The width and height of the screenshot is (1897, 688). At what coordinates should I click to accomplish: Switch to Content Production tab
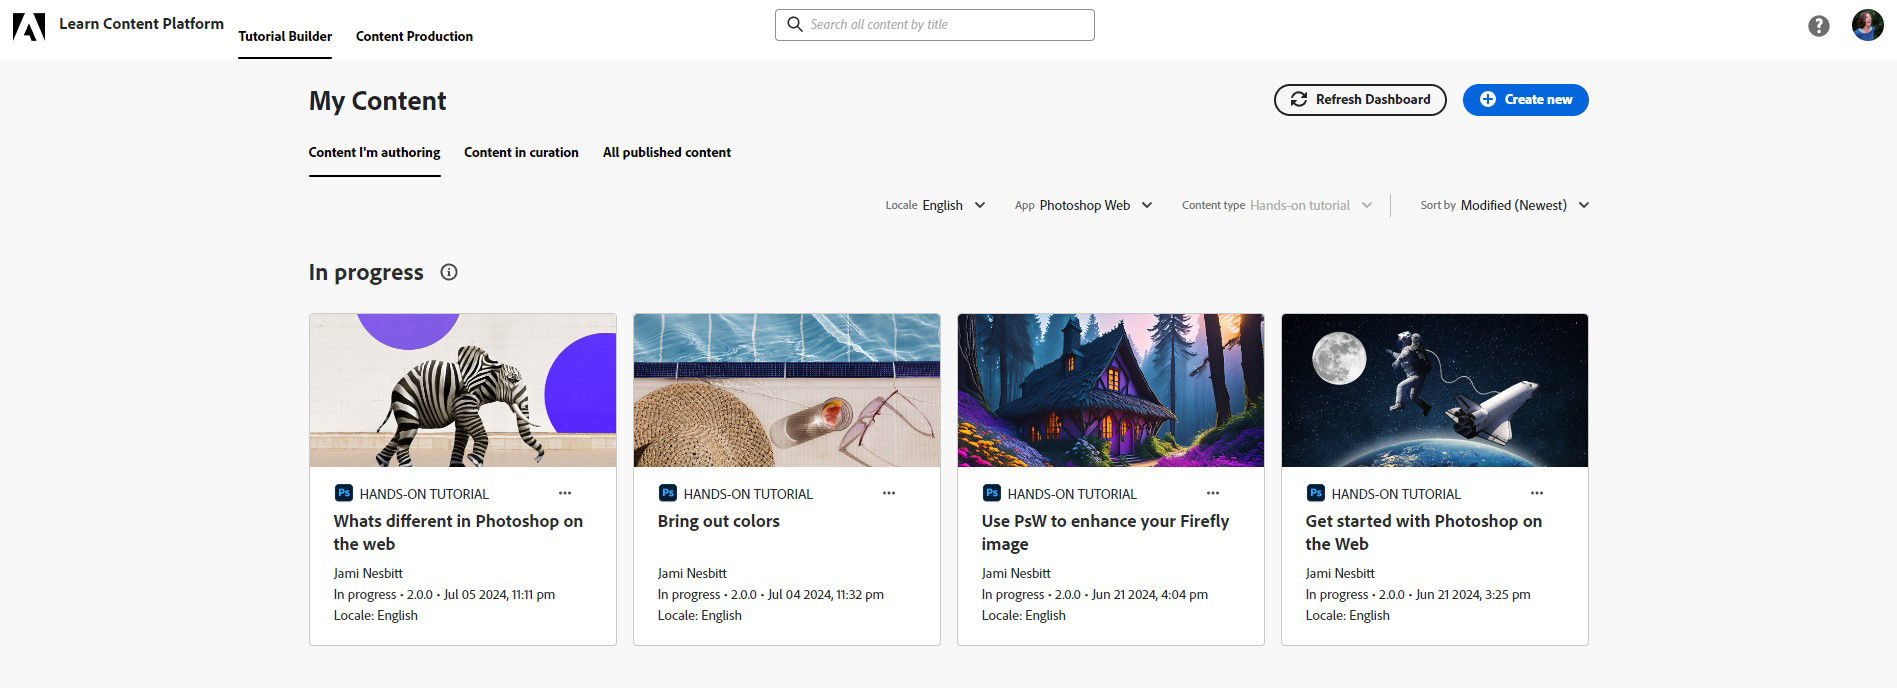coord(414,36)
